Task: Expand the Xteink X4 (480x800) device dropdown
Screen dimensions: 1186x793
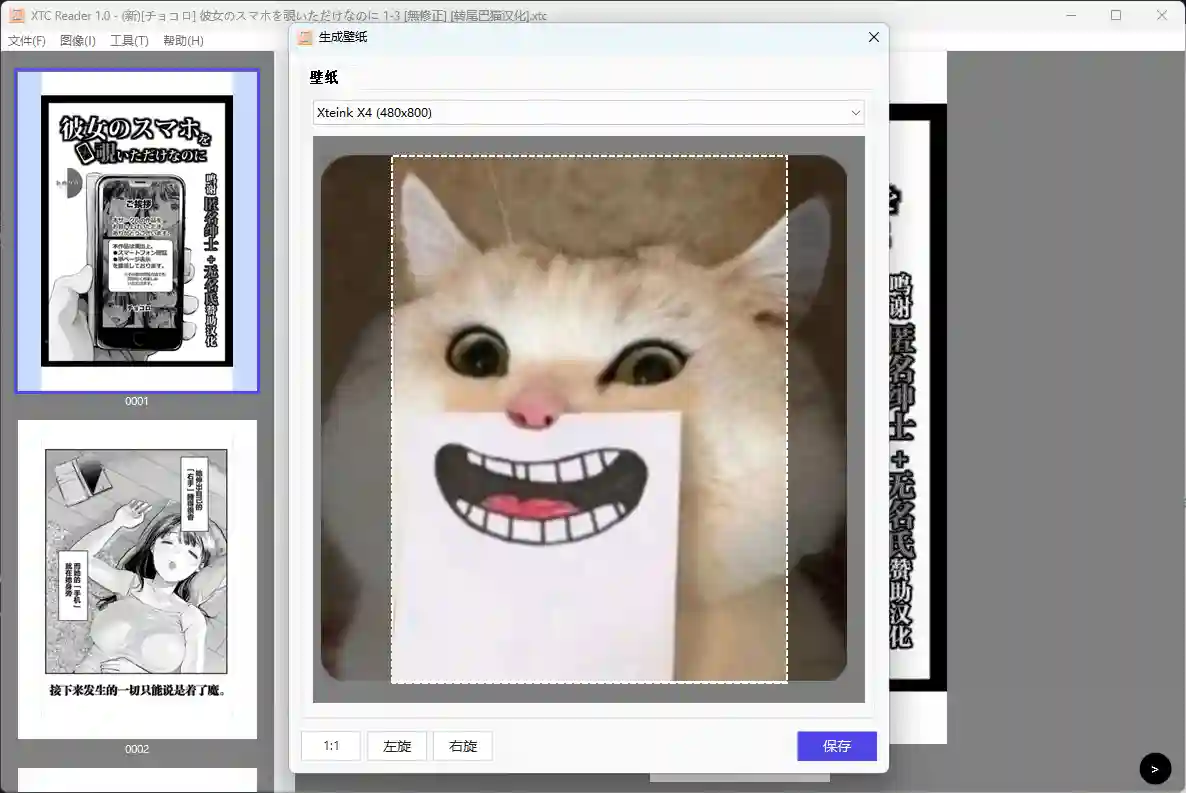Action: [x=588, y=113]
